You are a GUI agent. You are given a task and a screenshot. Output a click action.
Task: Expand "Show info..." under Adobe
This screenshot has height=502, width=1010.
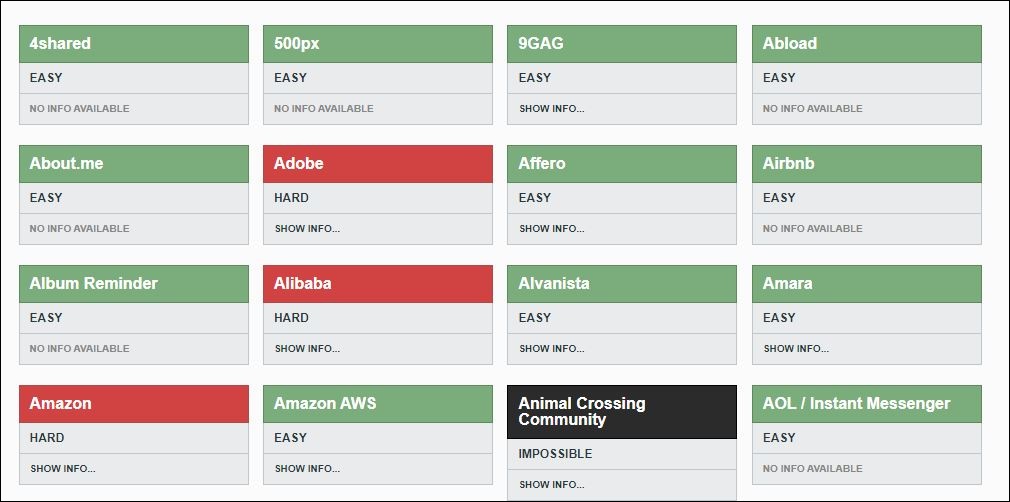pos(307,229)
